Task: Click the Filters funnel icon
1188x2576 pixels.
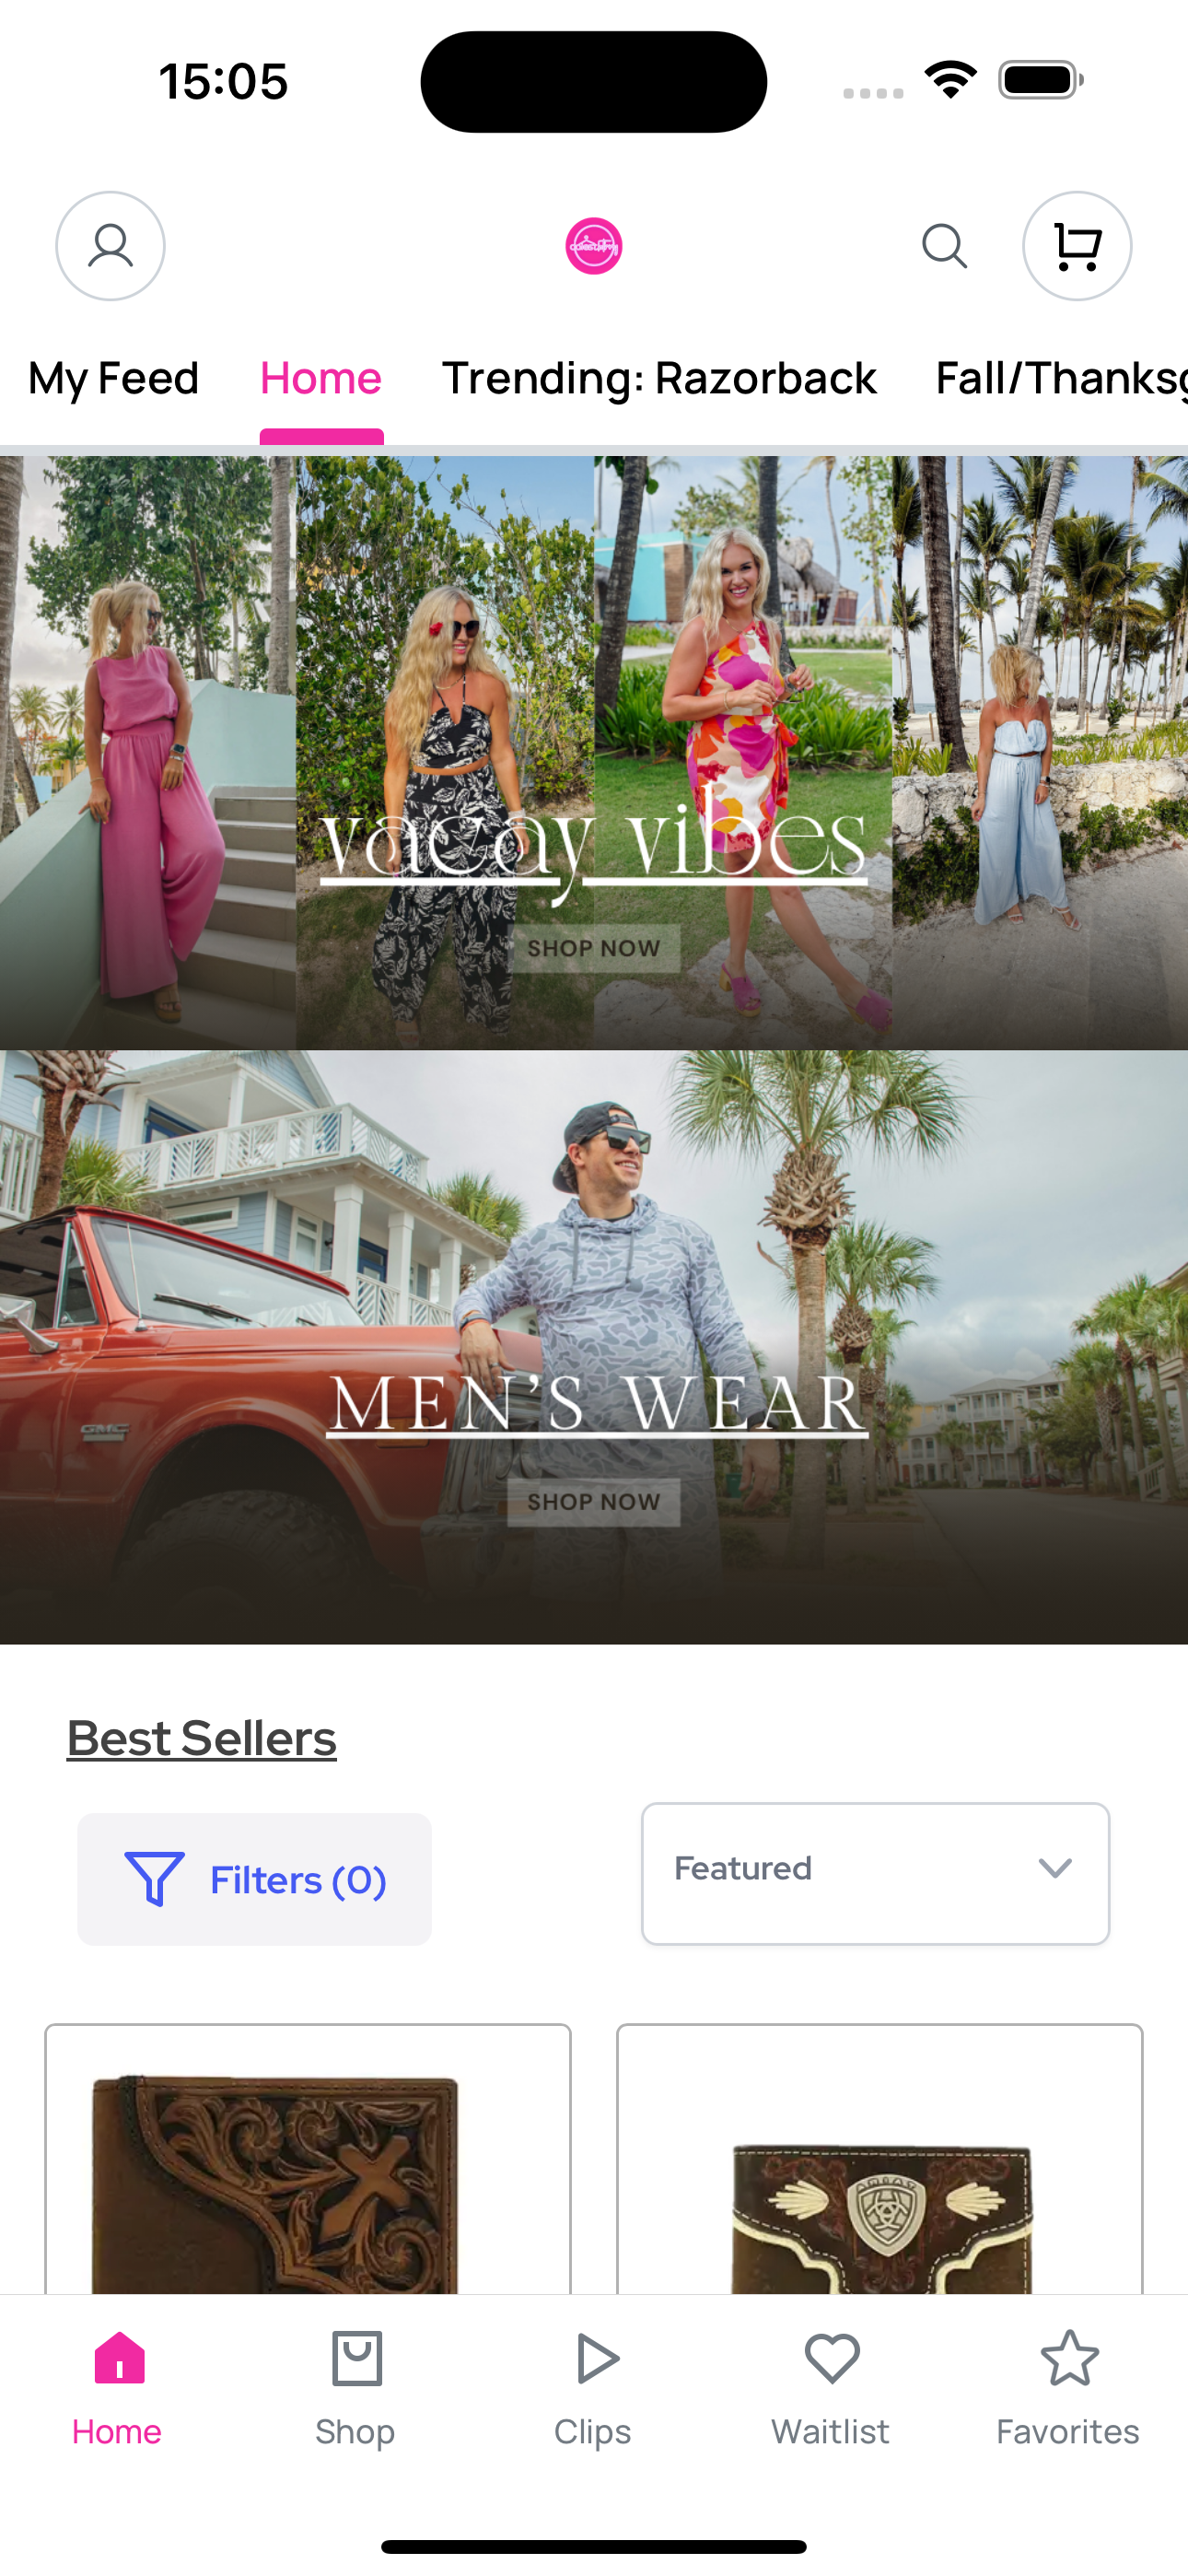Action: (x=154, y=1879)
